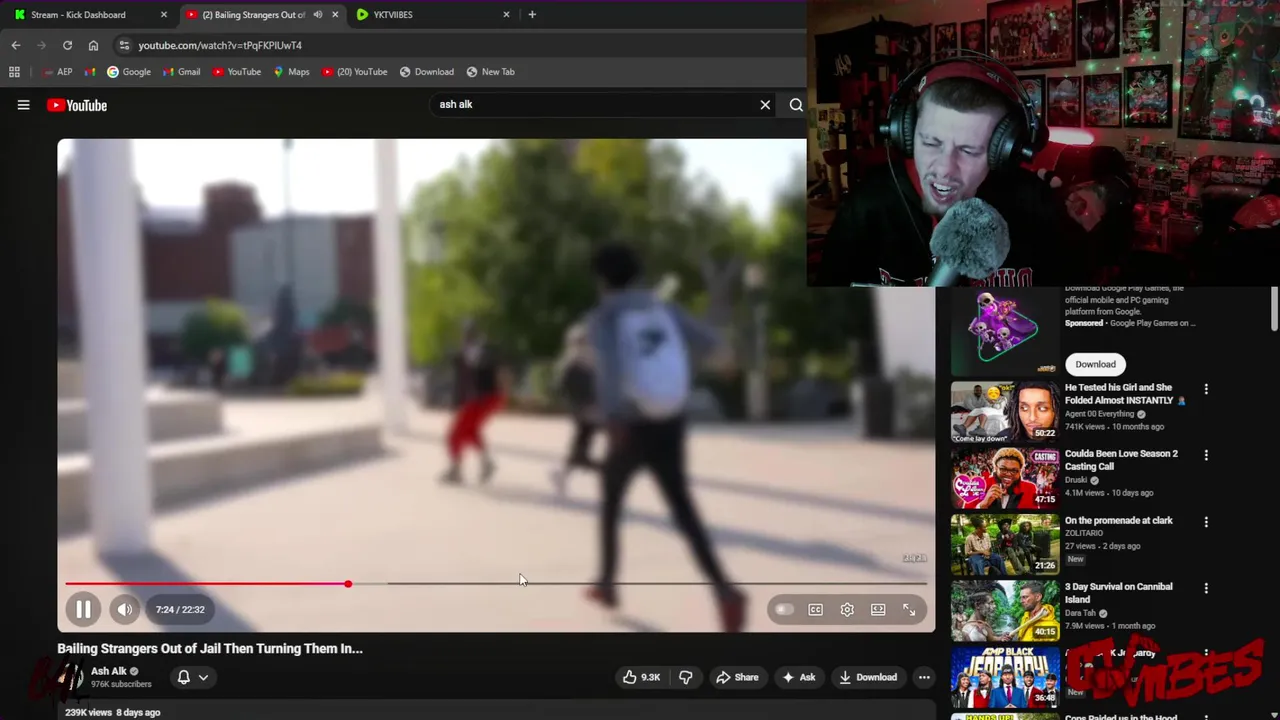Open 'On the promenade at clark' video title
Viewport: 1280px width, 720px height.
(x=1118, y=520)
